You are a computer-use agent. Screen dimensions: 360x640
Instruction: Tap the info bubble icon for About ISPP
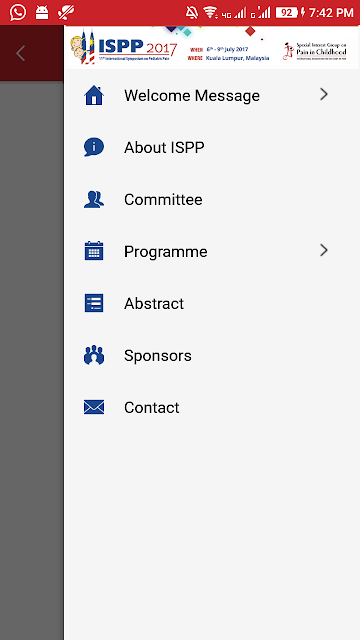click(x=94, y=147)
